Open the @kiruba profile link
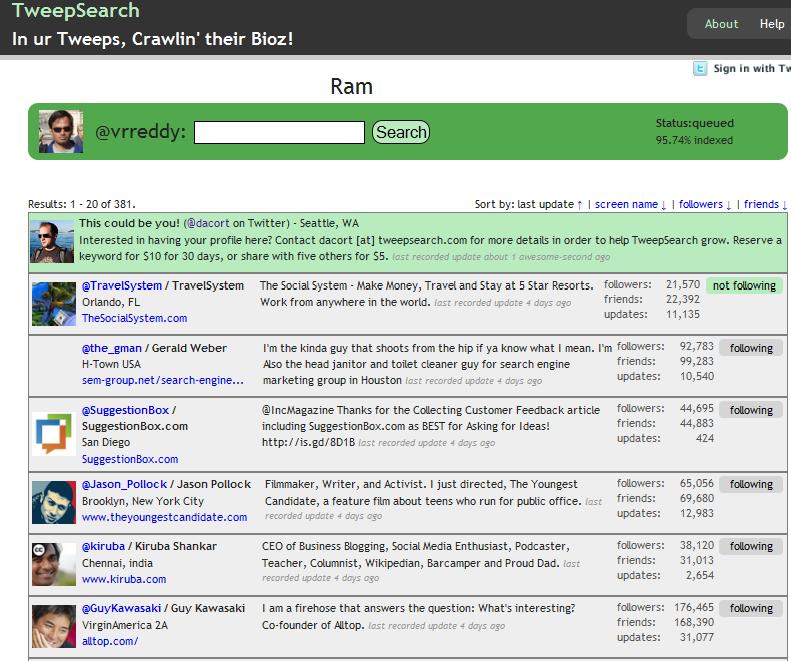 tap(103, 546)
